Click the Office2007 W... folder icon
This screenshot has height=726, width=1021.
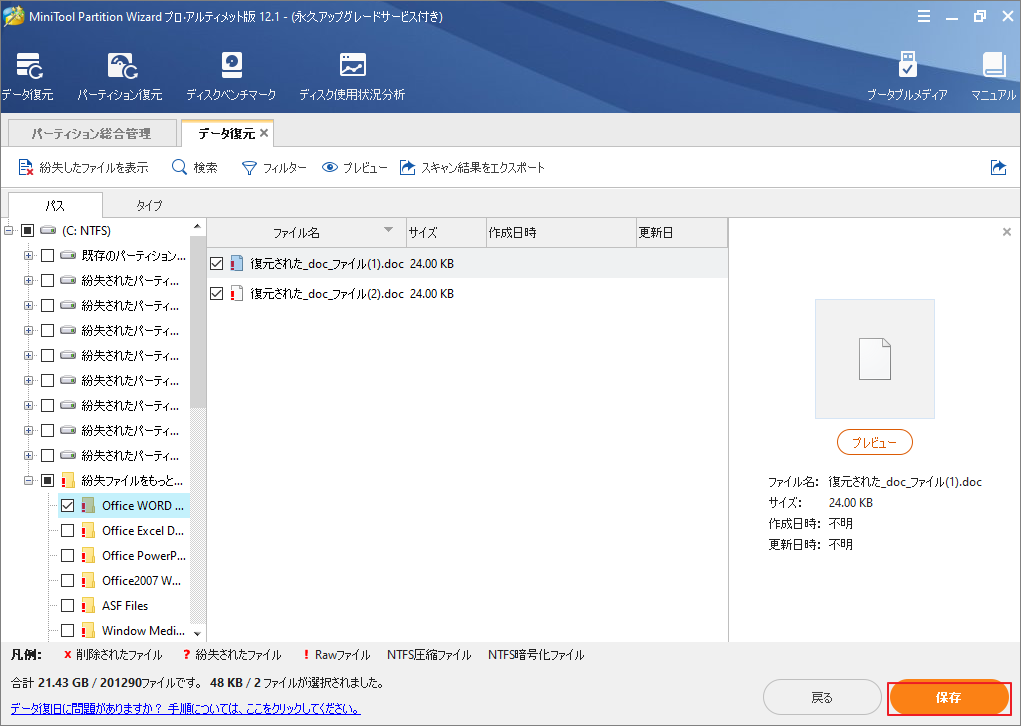coord(88,580)
